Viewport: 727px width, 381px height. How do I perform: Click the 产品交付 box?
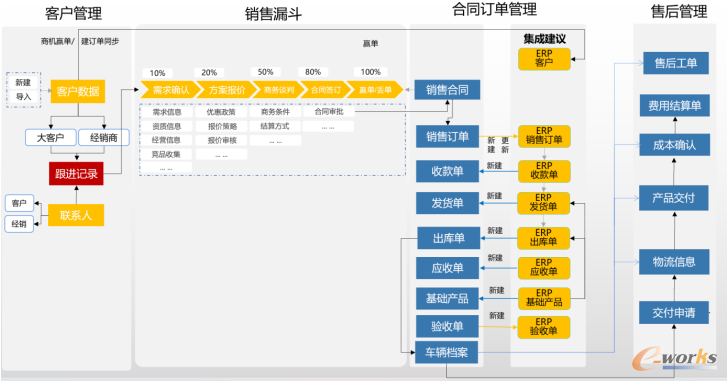[x=674, y=198]
